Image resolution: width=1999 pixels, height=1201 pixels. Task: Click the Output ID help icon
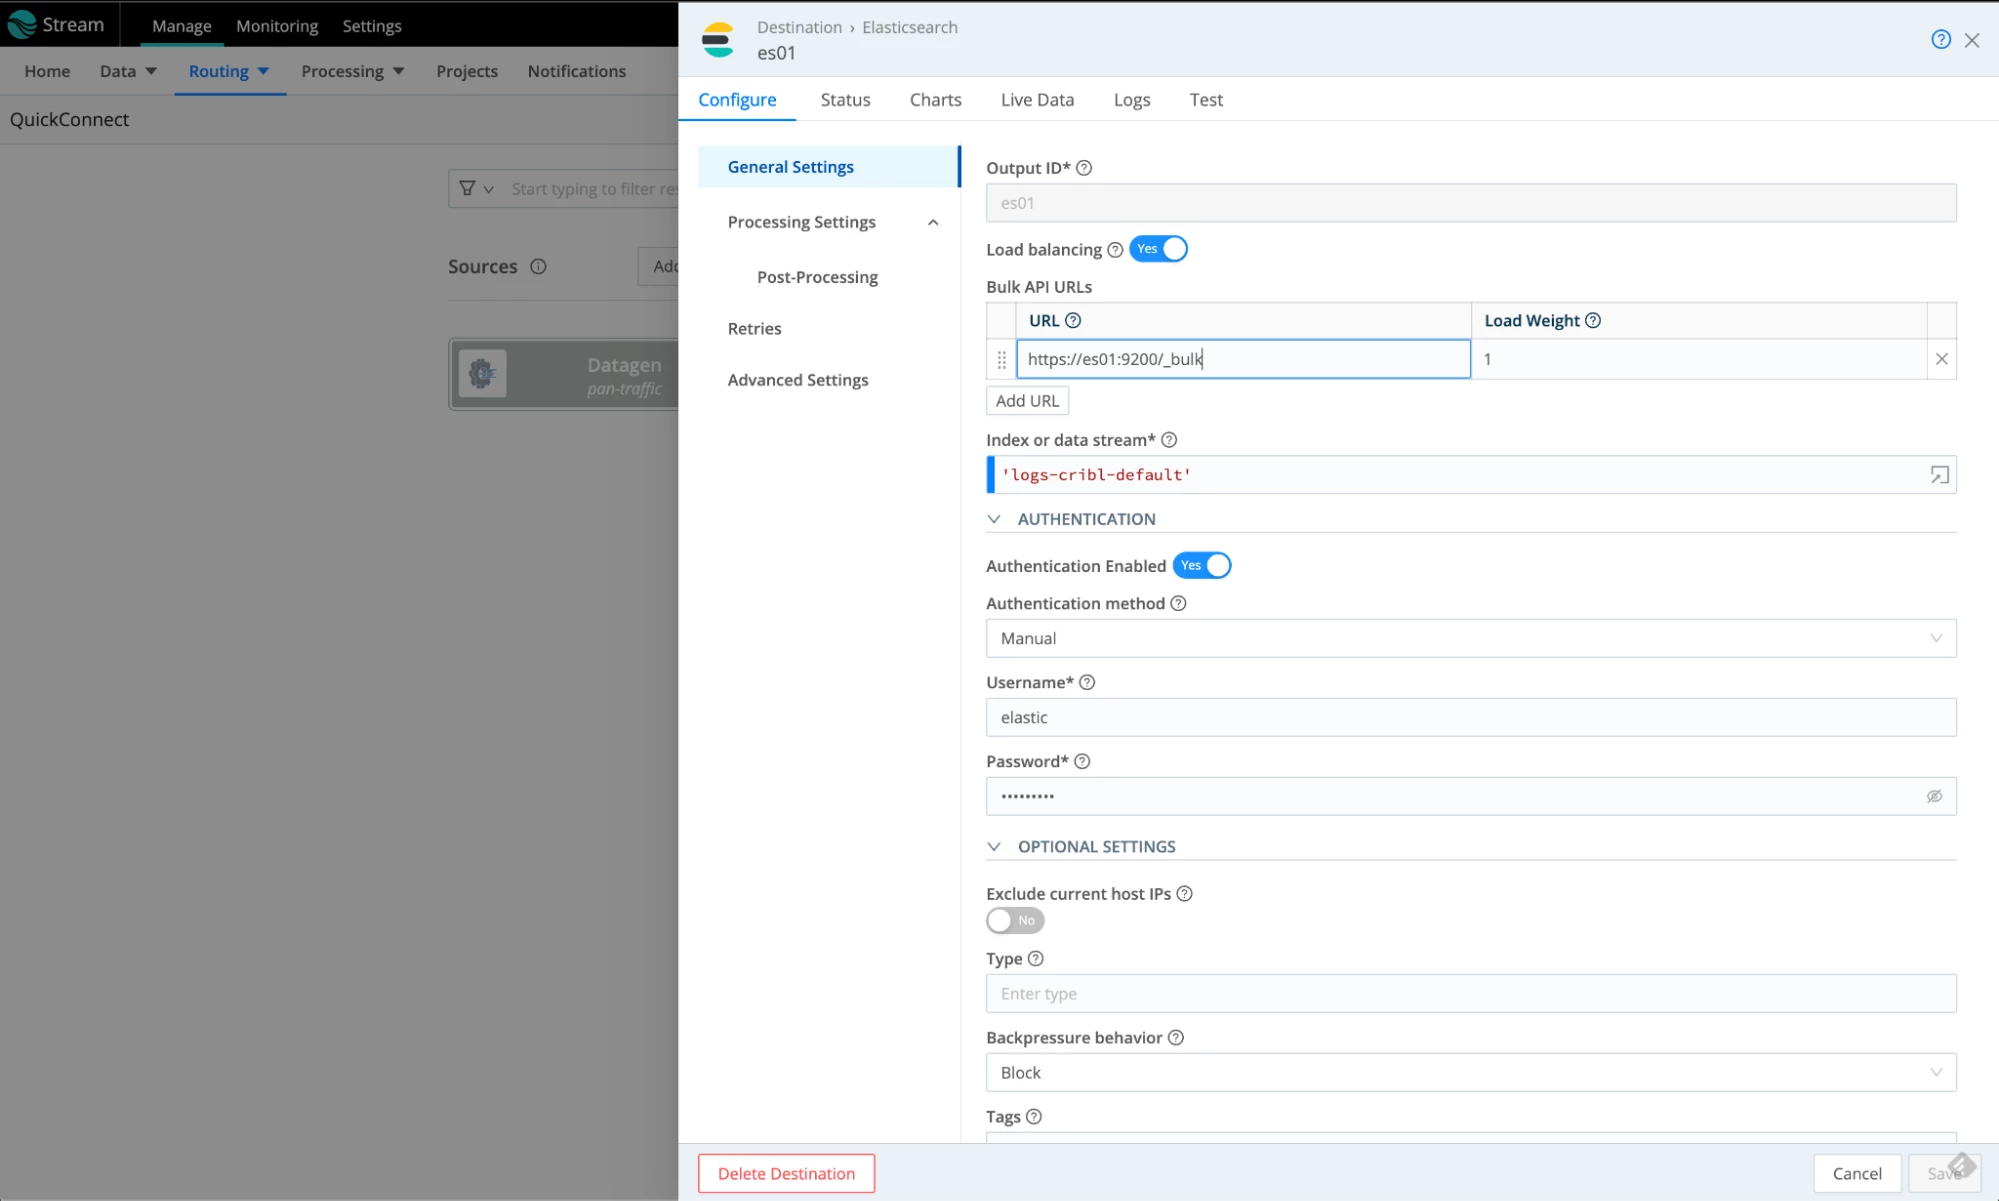[1083, 168]
